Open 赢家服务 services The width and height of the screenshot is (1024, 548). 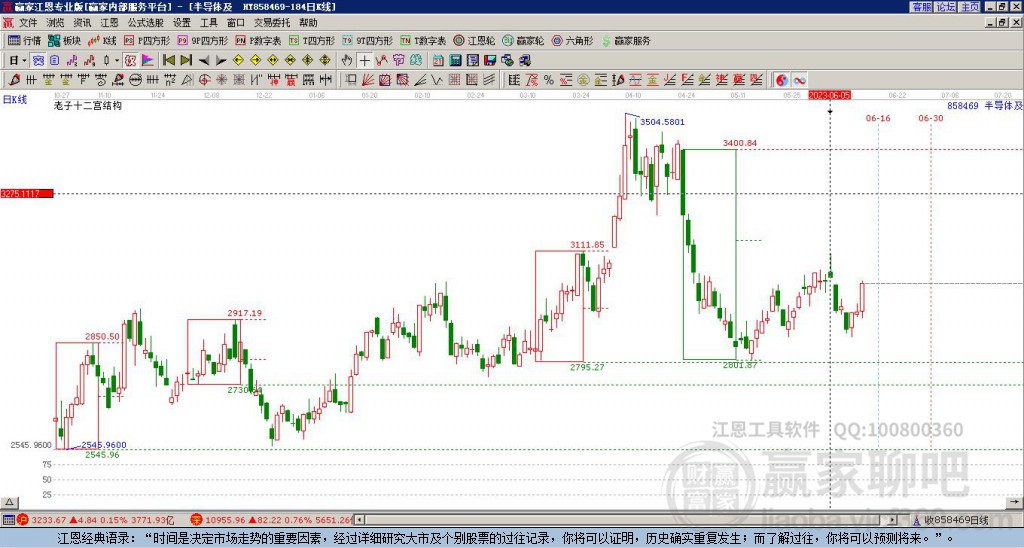point(626,40)
